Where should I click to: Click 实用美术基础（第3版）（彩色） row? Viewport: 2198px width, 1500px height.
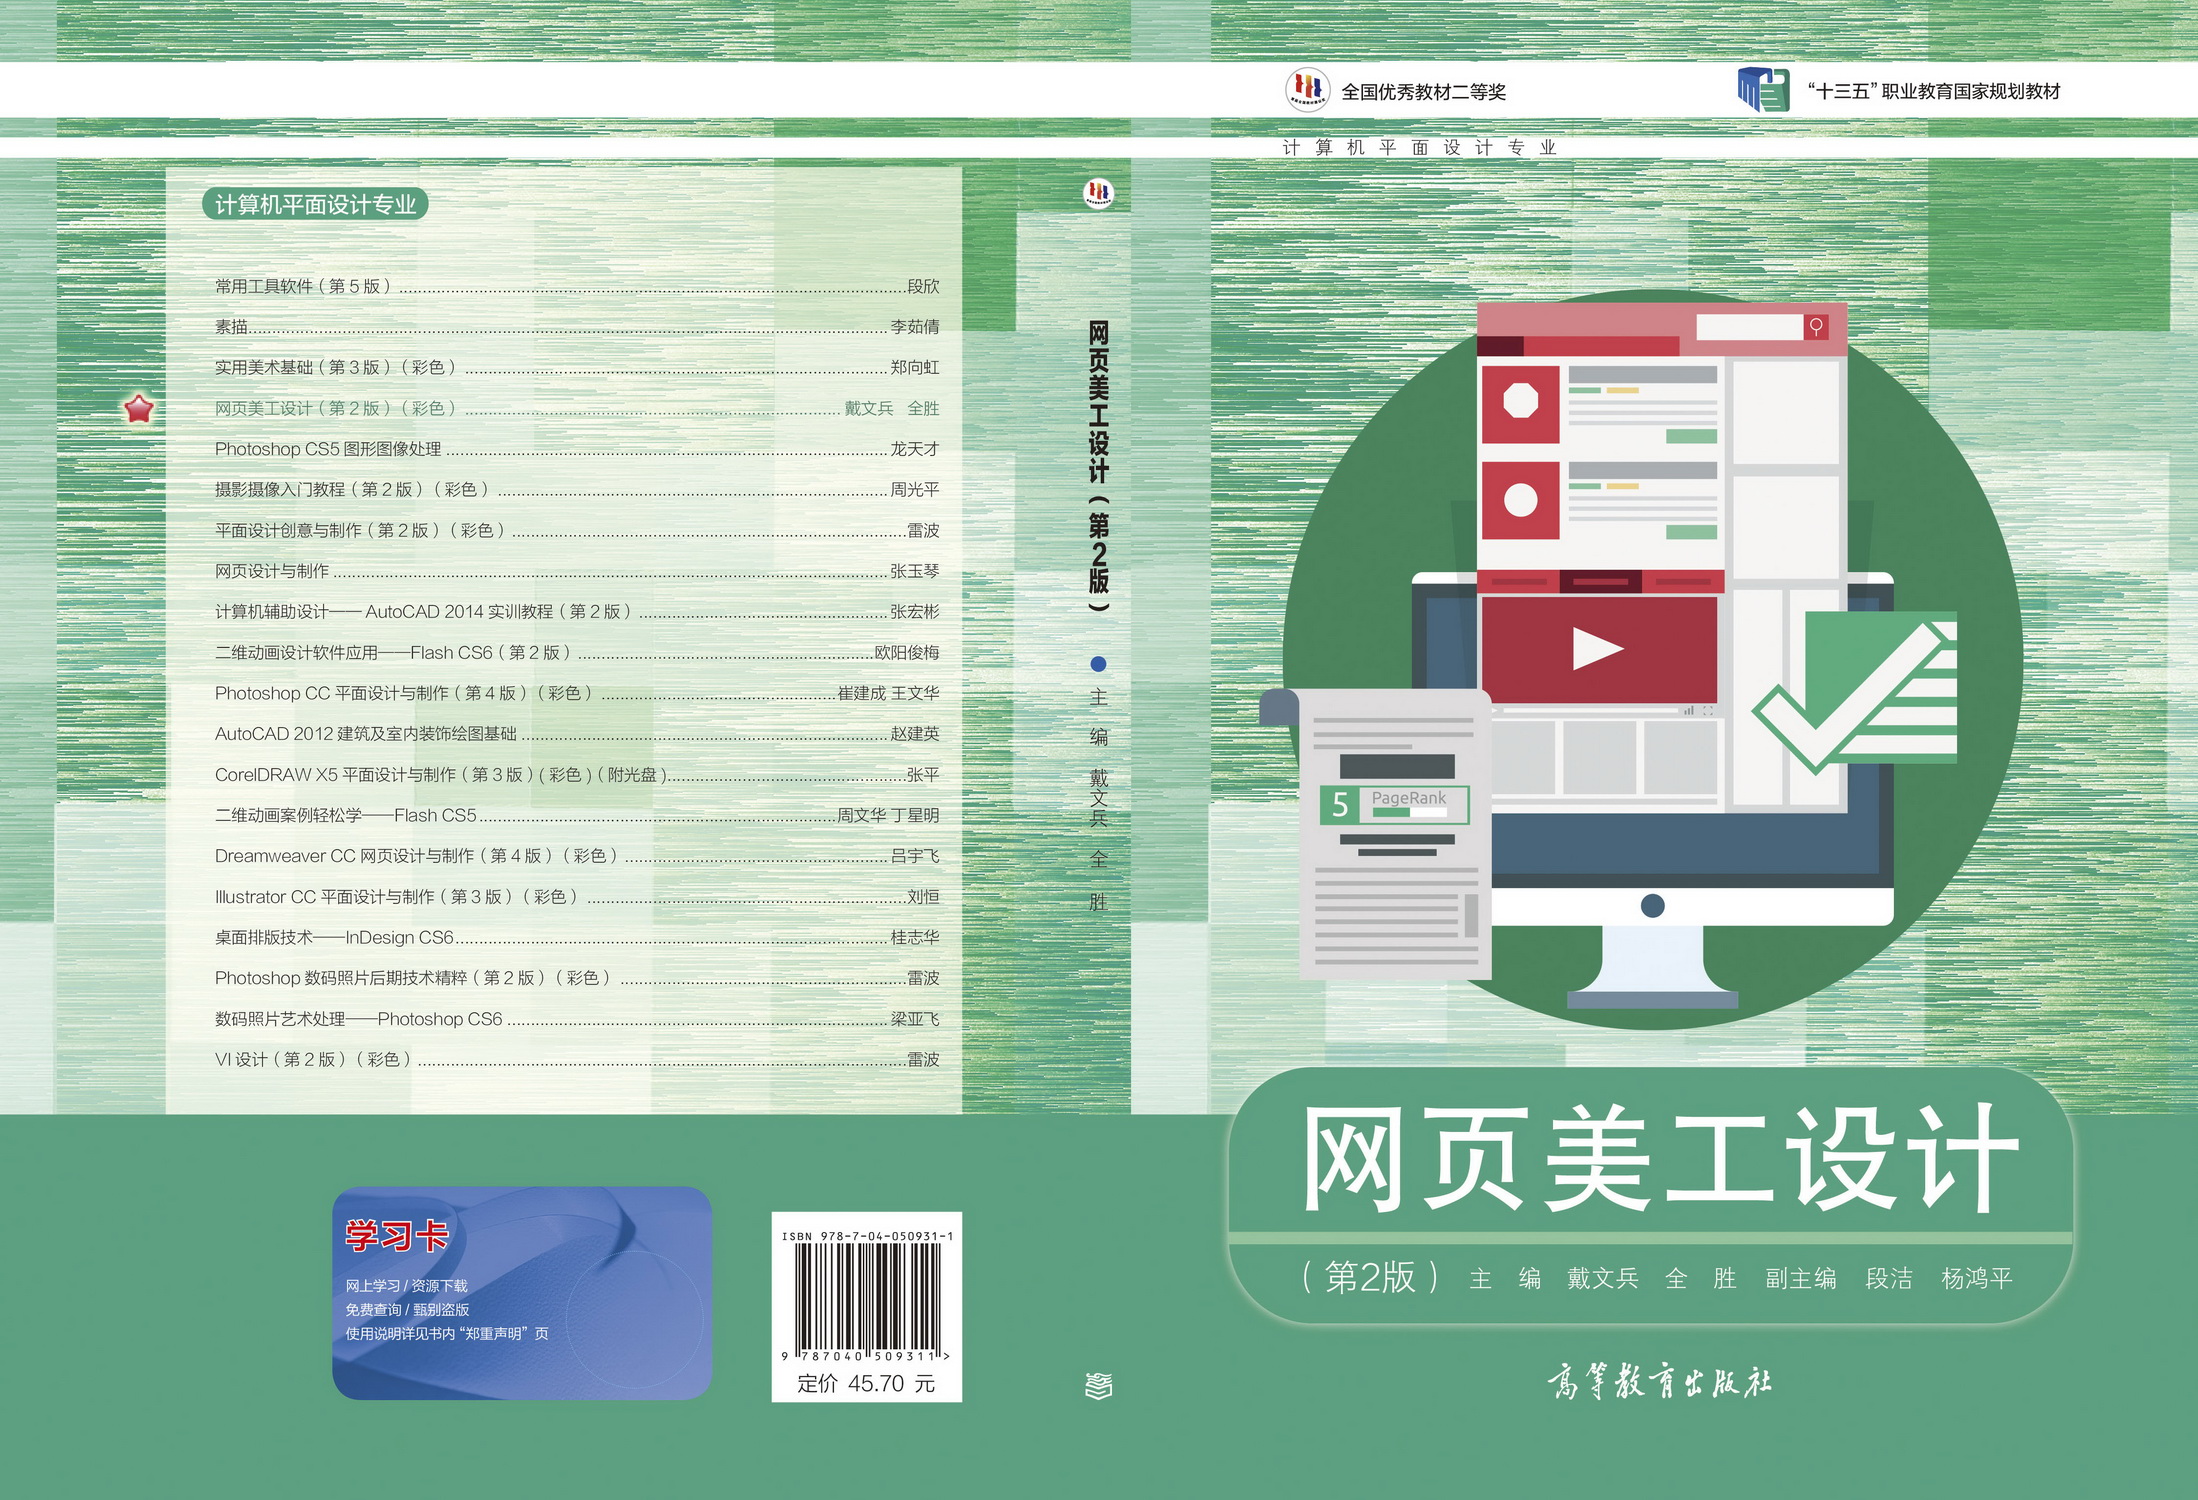[x=577, y=367]
